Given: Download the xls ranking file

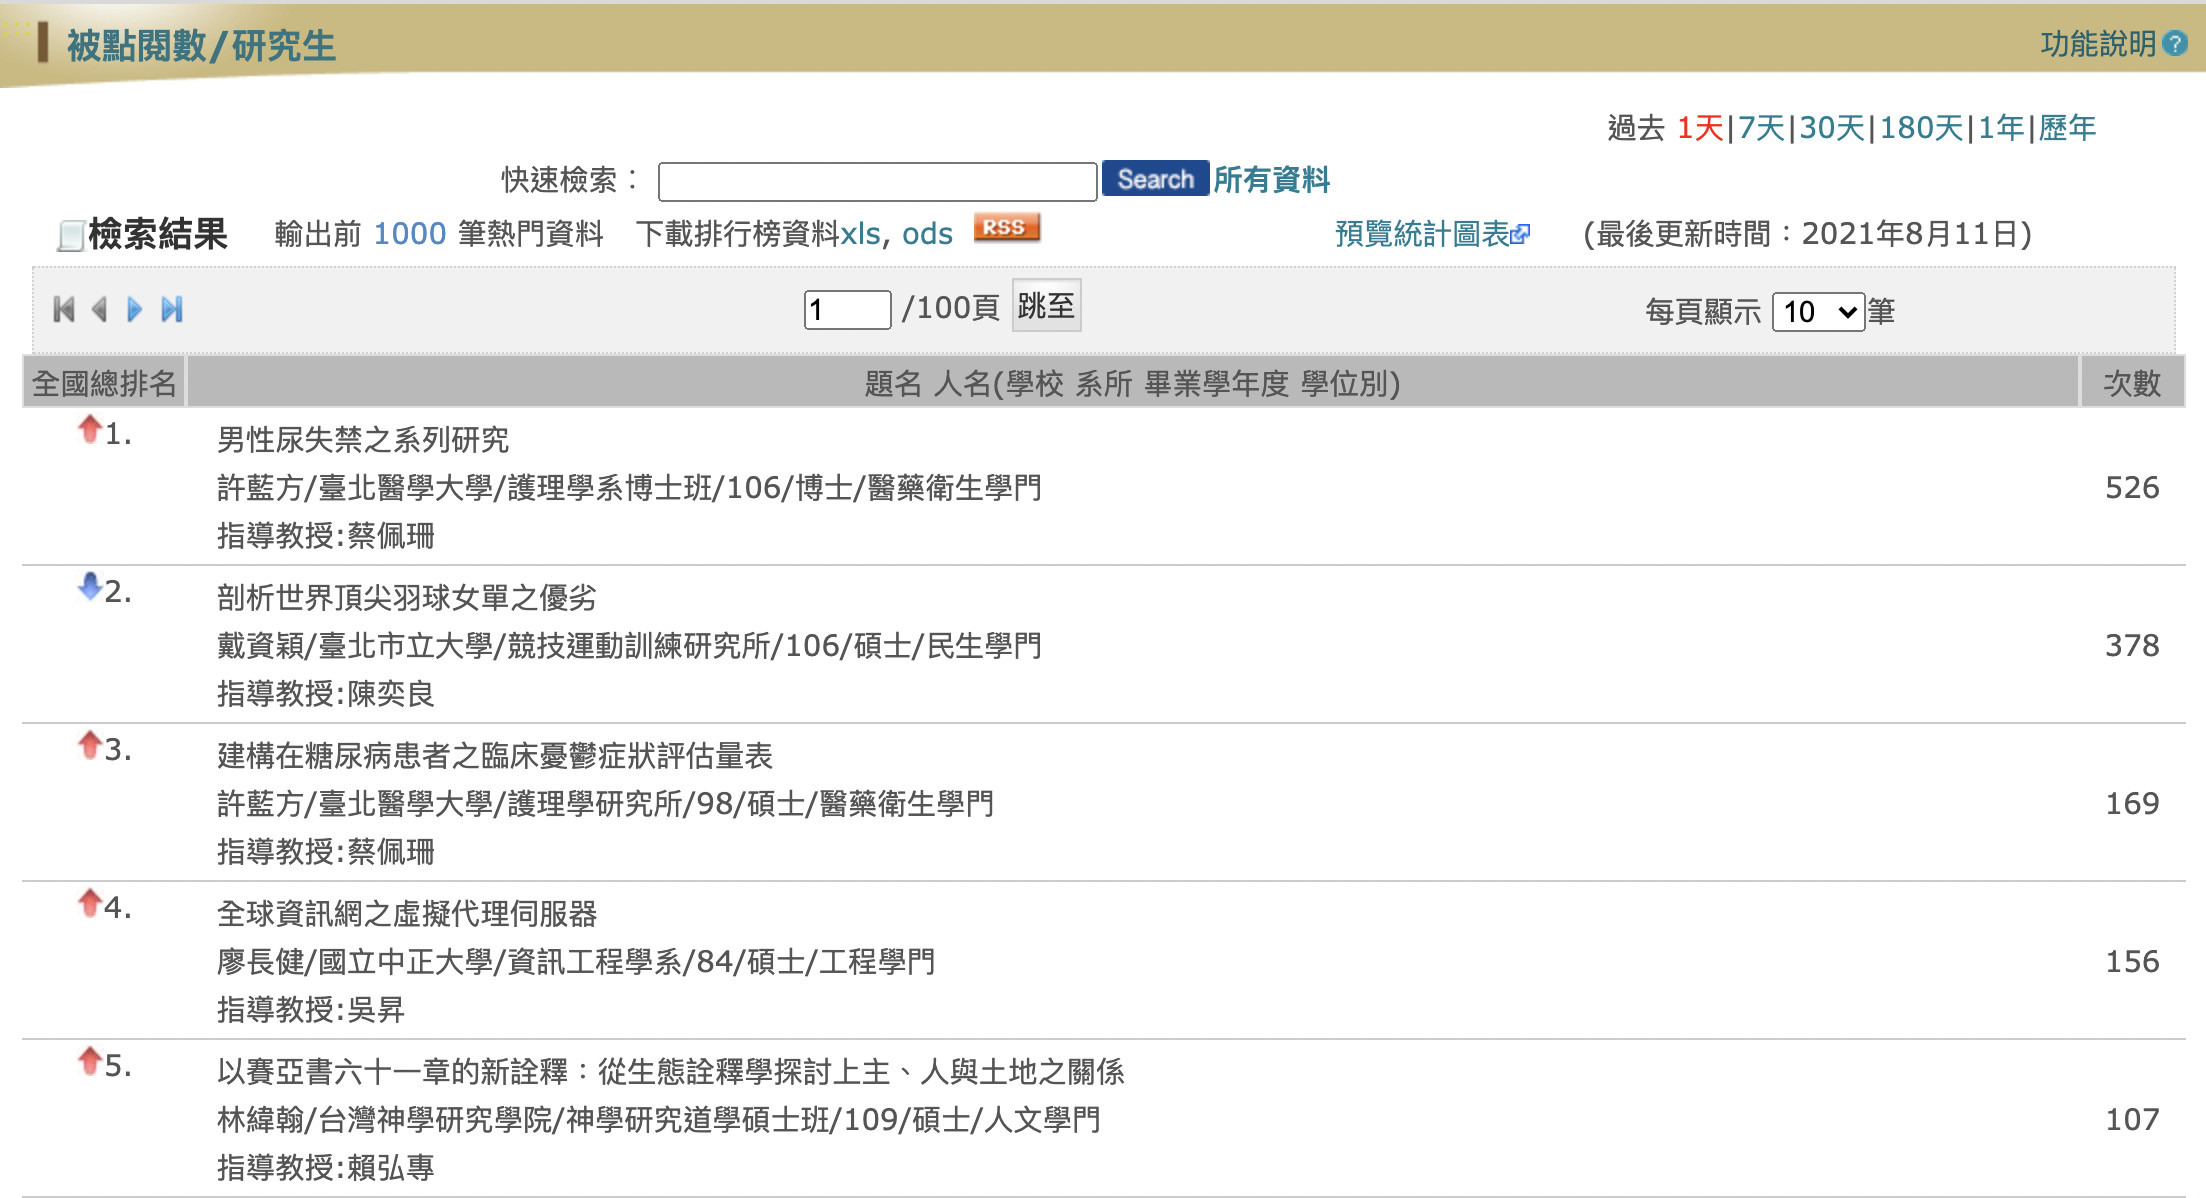Looking at the screenshot, I should point(860,234).
